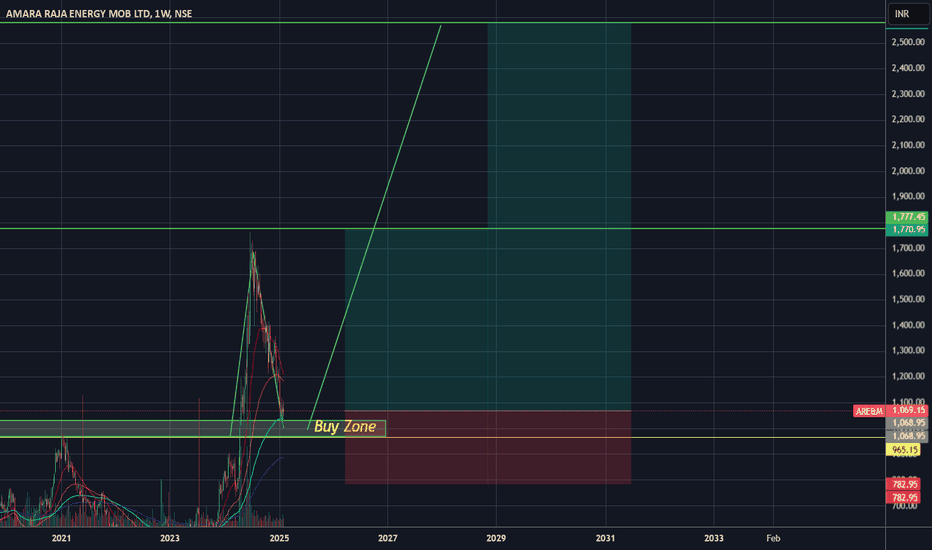
Task: Click the 1,200.00 price axis label
Action: (x=908, y=376)
